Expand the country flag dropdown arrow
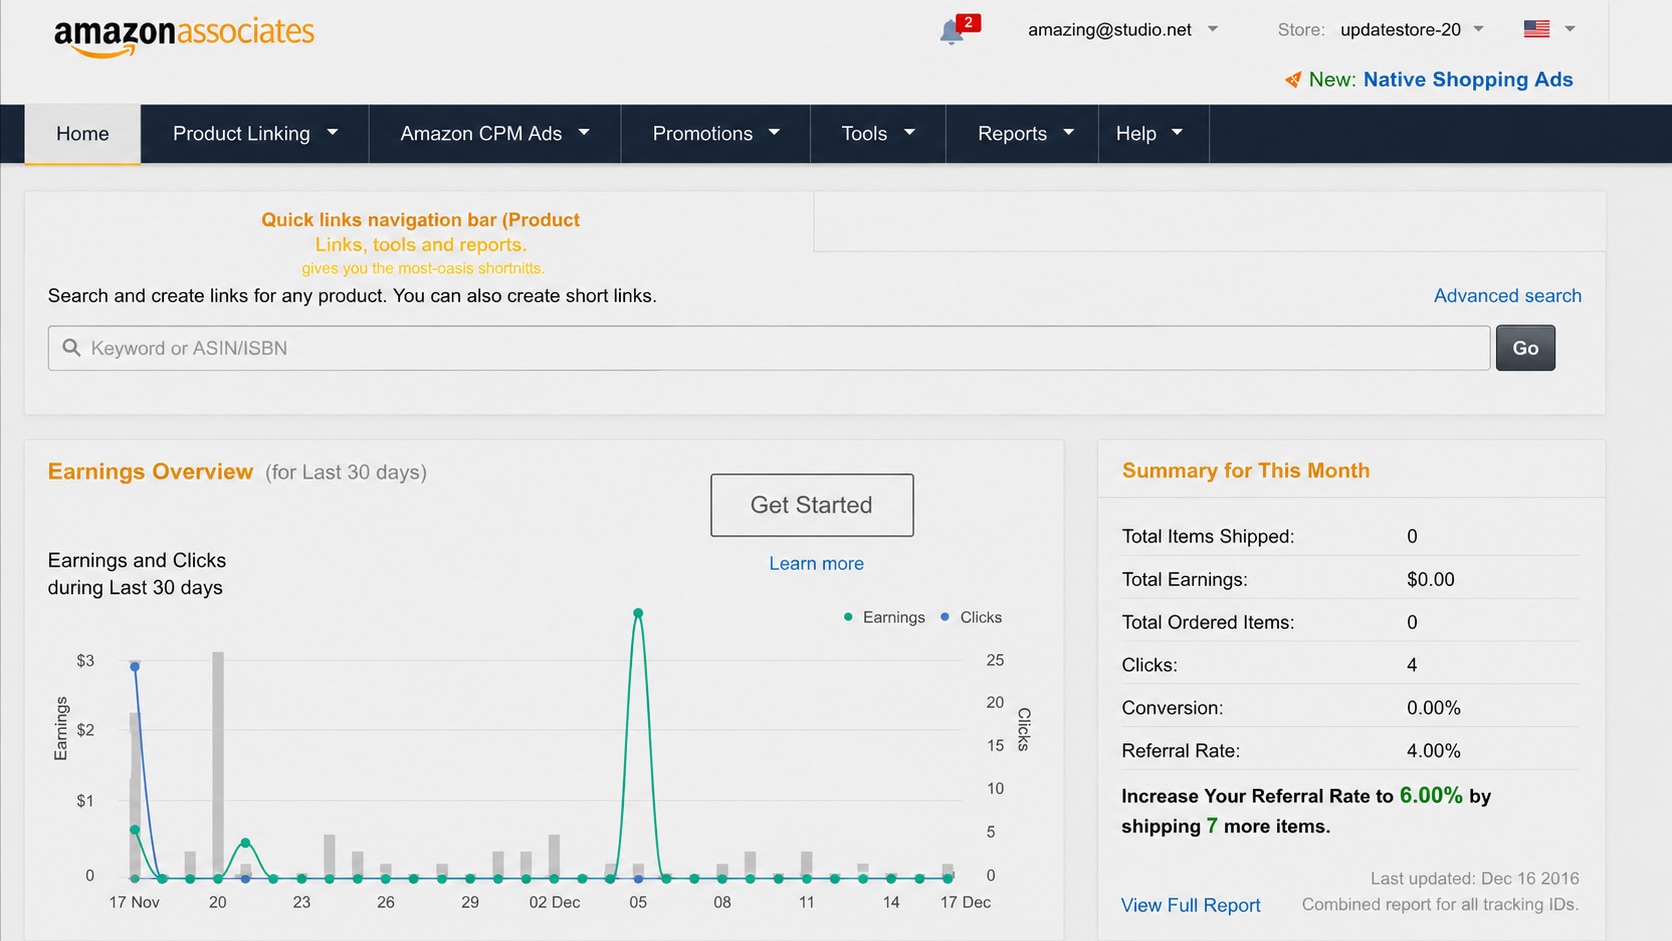 coord(1570,29)
